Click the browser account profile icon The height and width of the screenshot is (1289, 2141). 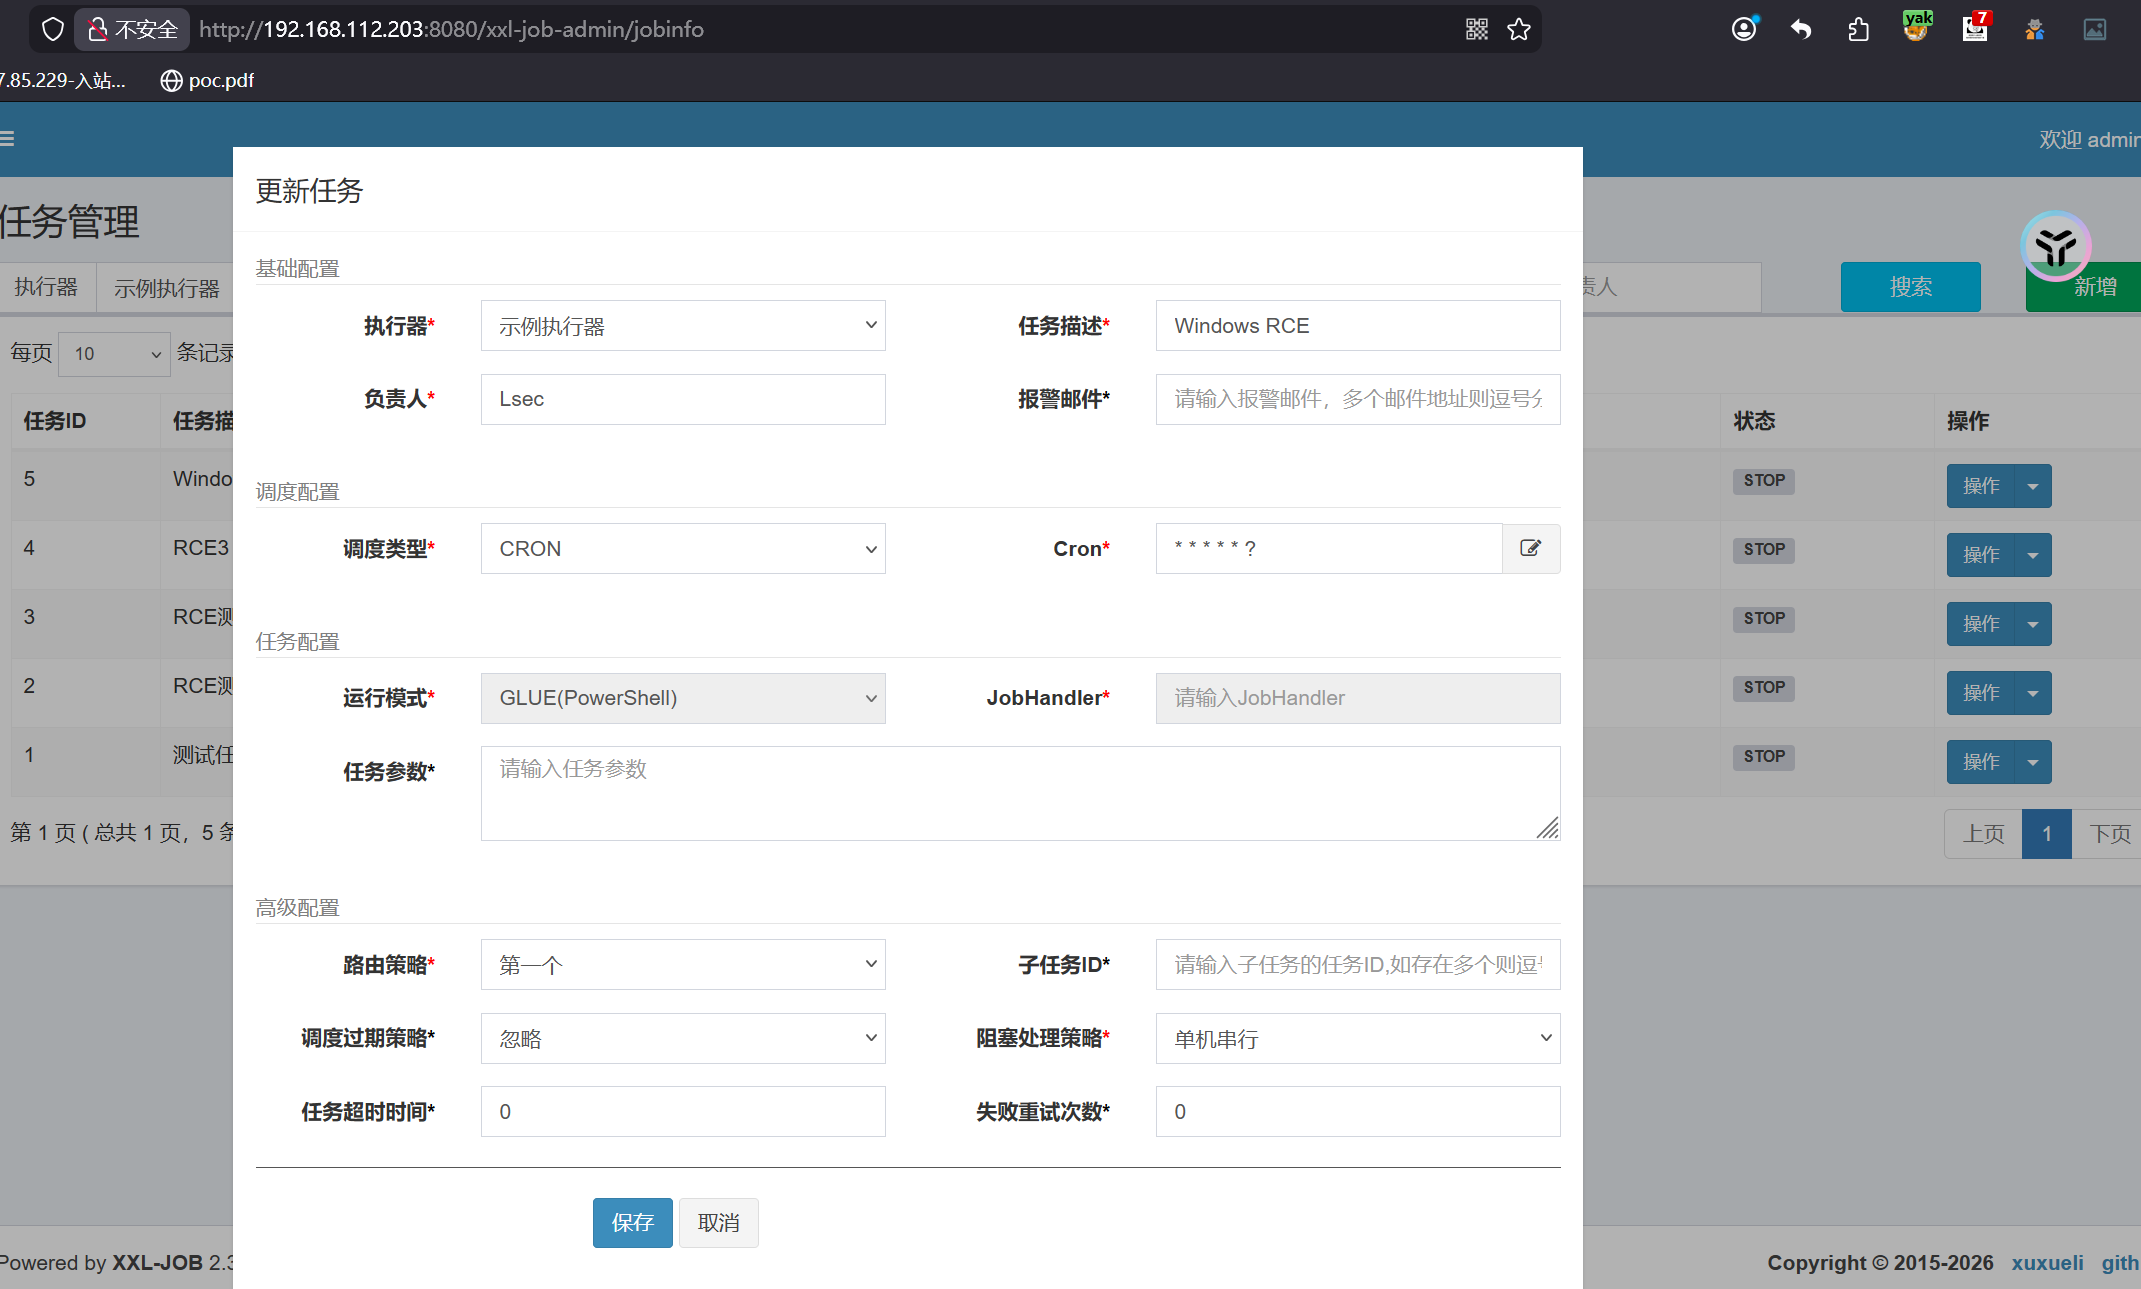1744,29
